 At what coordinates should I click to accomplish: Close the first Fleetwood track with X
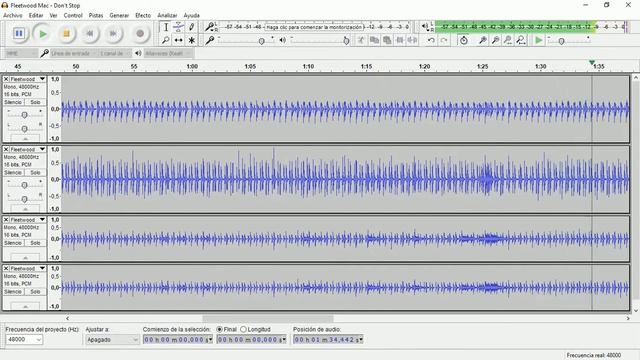click(x=6, y=79)
